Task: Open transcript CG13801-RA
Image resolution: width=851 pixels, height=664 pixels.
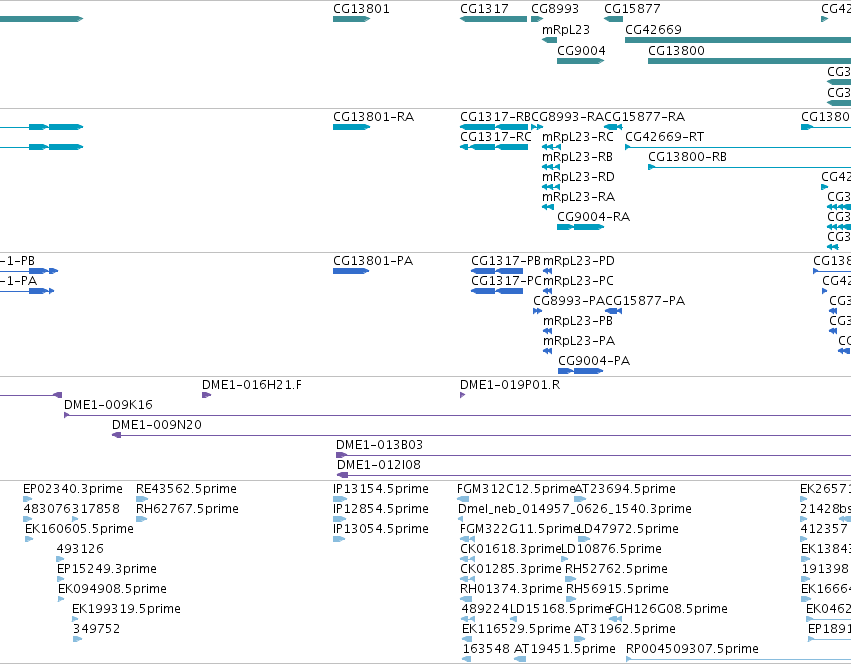Action: (x=351, y=127)
